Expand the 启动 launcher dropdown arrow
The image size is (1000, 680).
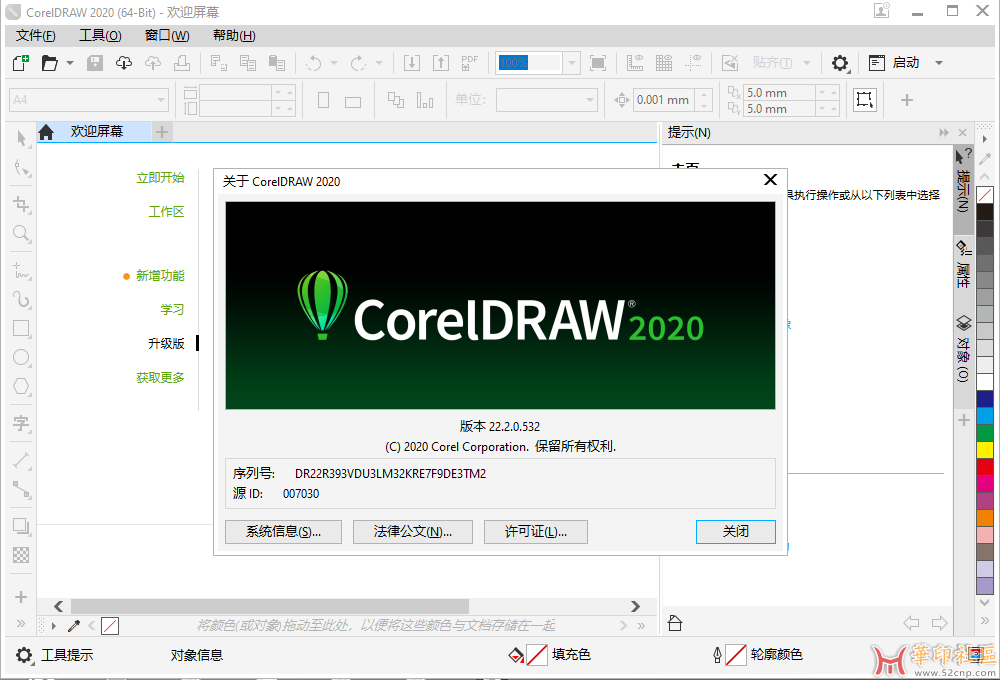(x=939, y=63)
